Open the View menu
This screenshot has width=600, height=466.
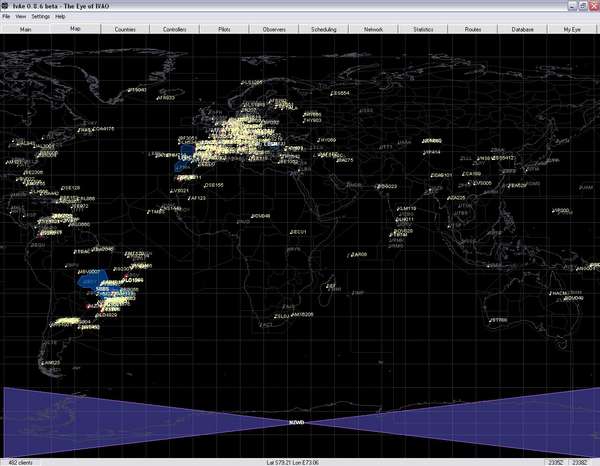coord(20,17)
